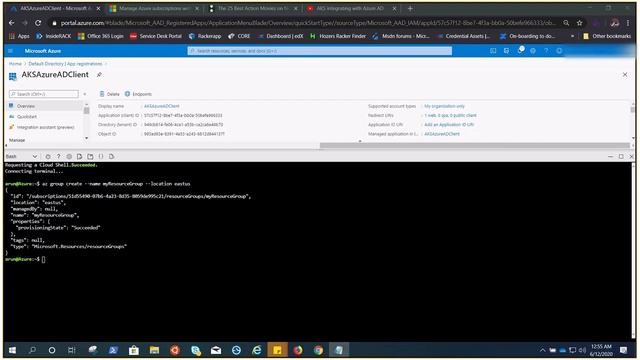Launch Firefox from the taskbar
The height and width of the screenshot is (360, 640).
coord(298,350)
